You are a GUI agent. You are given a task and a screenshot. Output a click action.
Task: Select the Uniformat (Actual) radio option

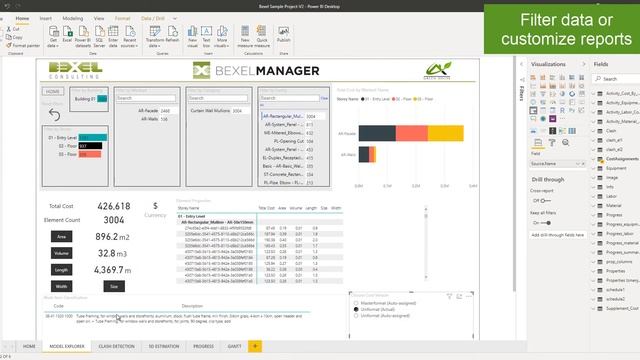pos(356,309)
